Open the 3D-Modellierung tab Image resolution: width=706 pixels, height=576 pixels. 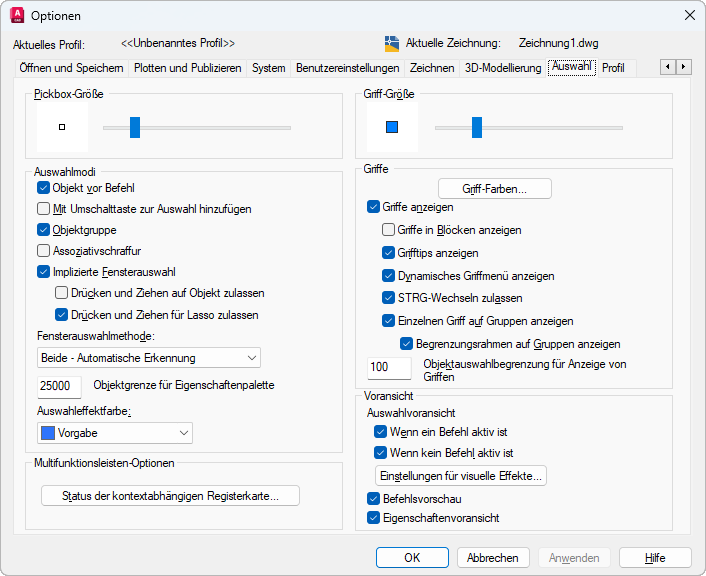(x=503, y=68)
